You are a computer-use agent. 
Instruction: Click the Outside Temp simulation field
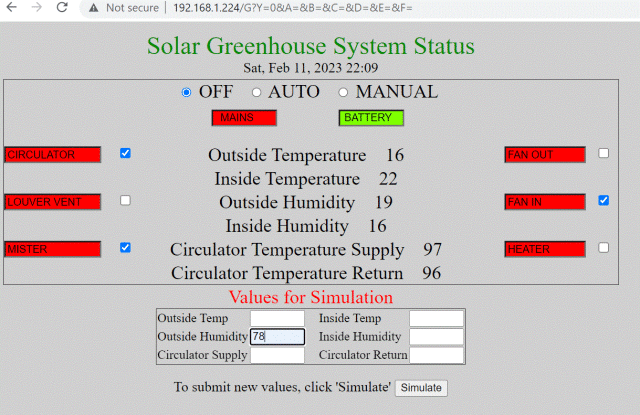click(277, 319)
